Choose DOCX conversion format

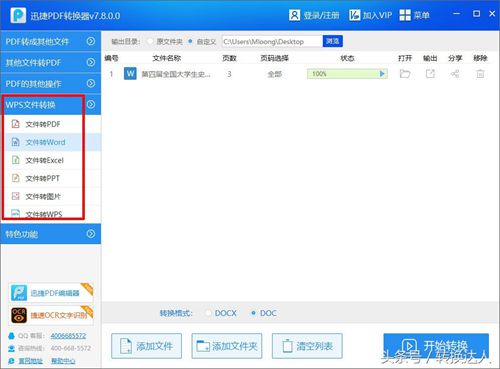tap(209, 313)
